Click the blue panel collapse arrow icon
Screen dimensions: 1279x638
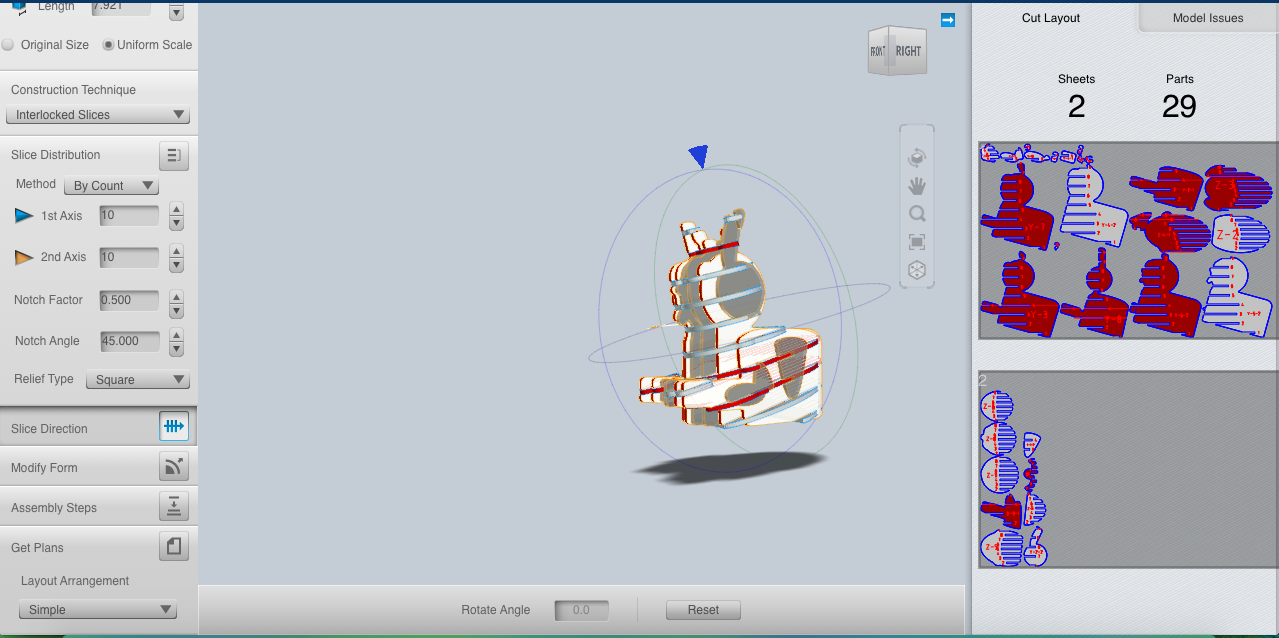coord(948,19)
